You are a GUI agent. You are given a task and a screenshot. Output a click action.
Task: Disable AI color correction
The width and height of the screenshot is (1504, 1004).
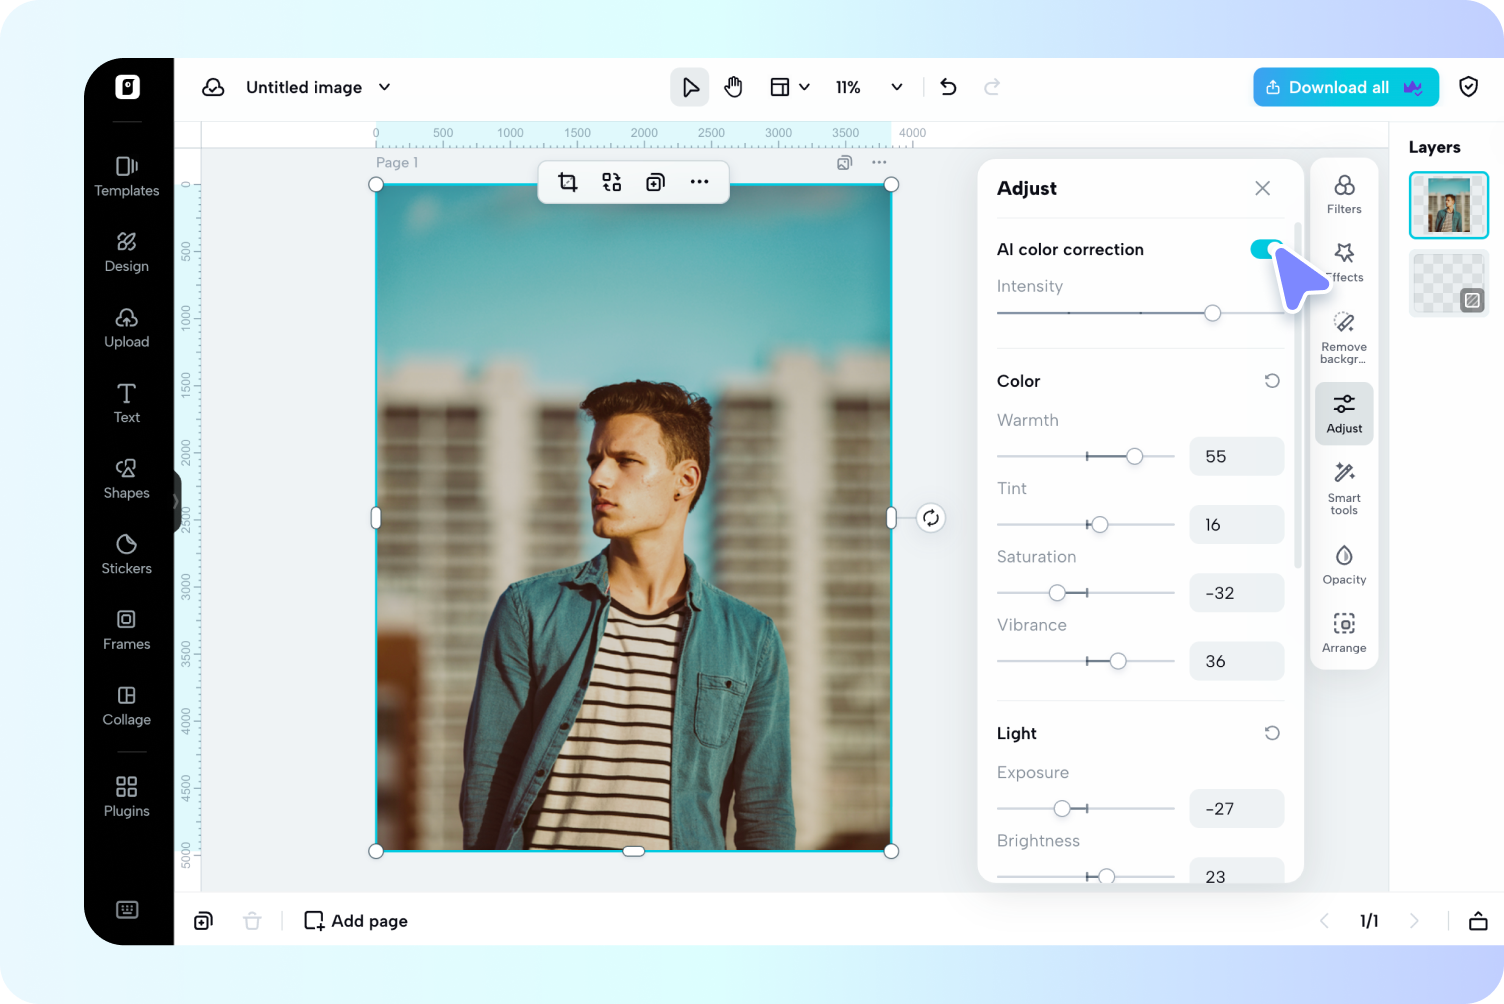(x=1267, y=248)
